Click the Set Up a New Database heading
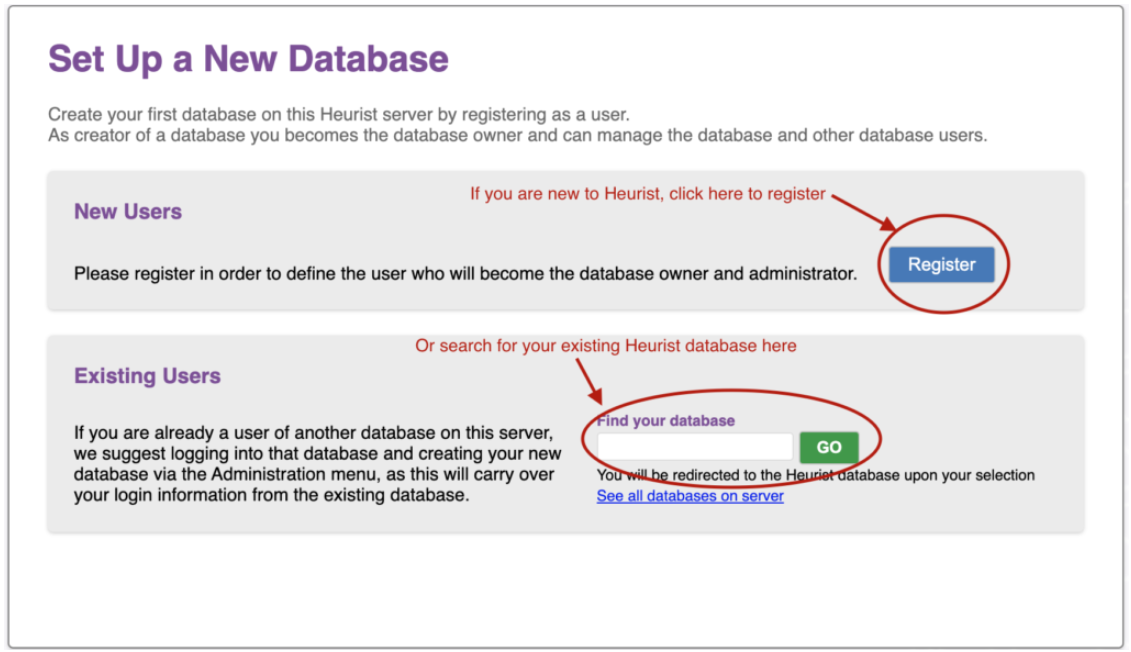The width and height of the screenshot is (1131, 652). (248, 59)
